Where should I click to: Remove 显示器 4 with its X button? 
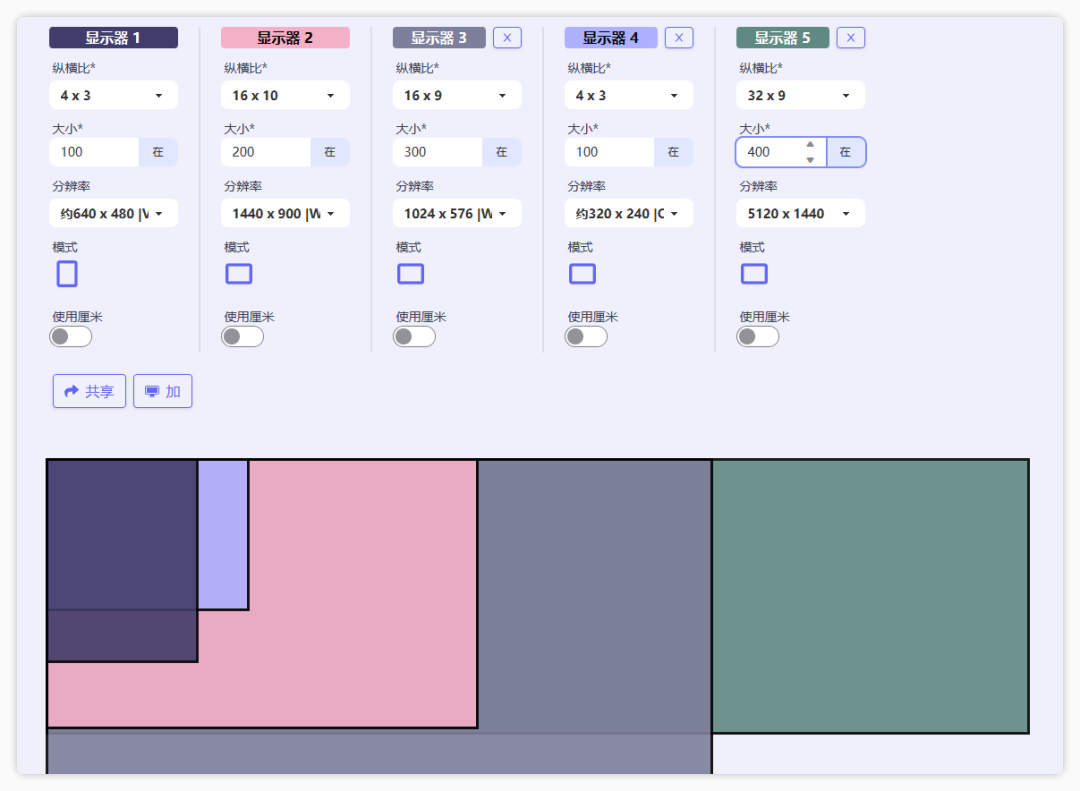click(679, 38)
